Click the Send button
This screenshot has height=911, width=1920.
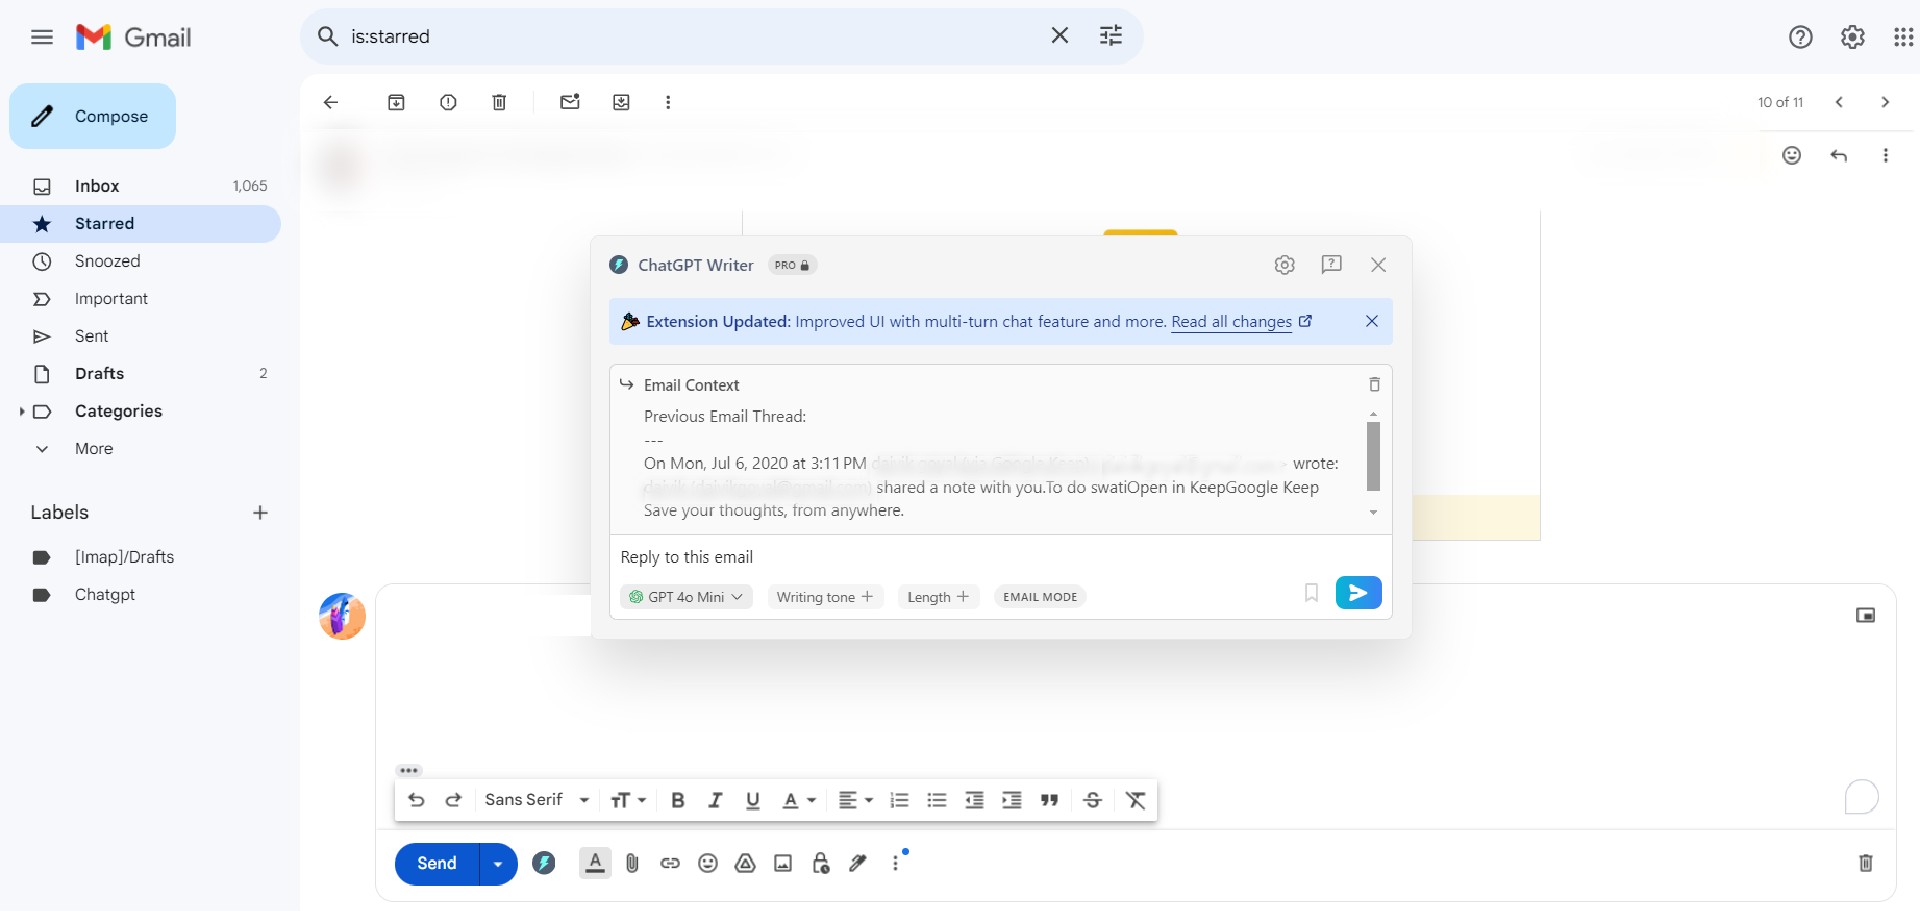tap(437, 864)
